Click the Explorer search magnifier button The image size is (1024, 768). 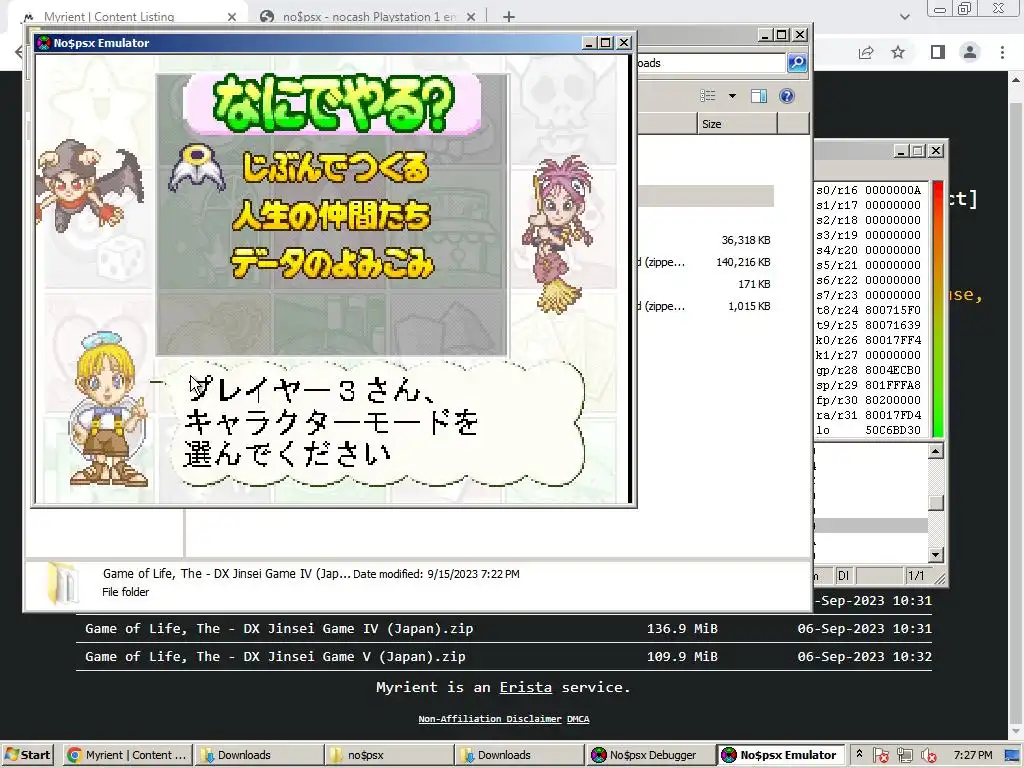(x=797, y=63)
